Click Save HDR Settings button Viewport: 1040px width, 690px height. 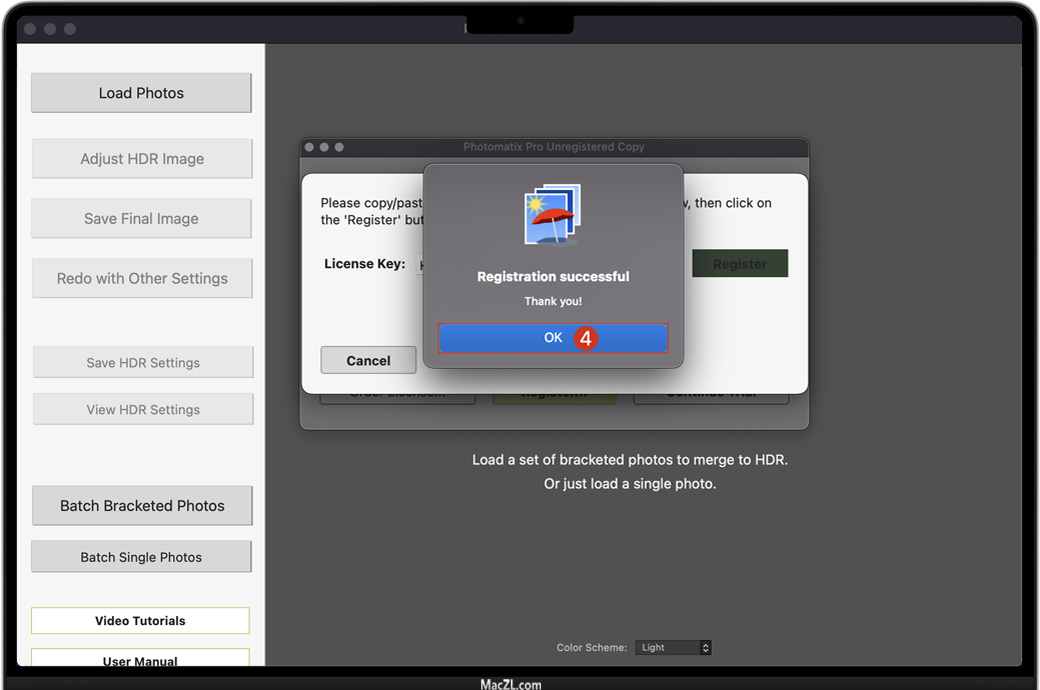pyautogui.click(x=143, y=362)
